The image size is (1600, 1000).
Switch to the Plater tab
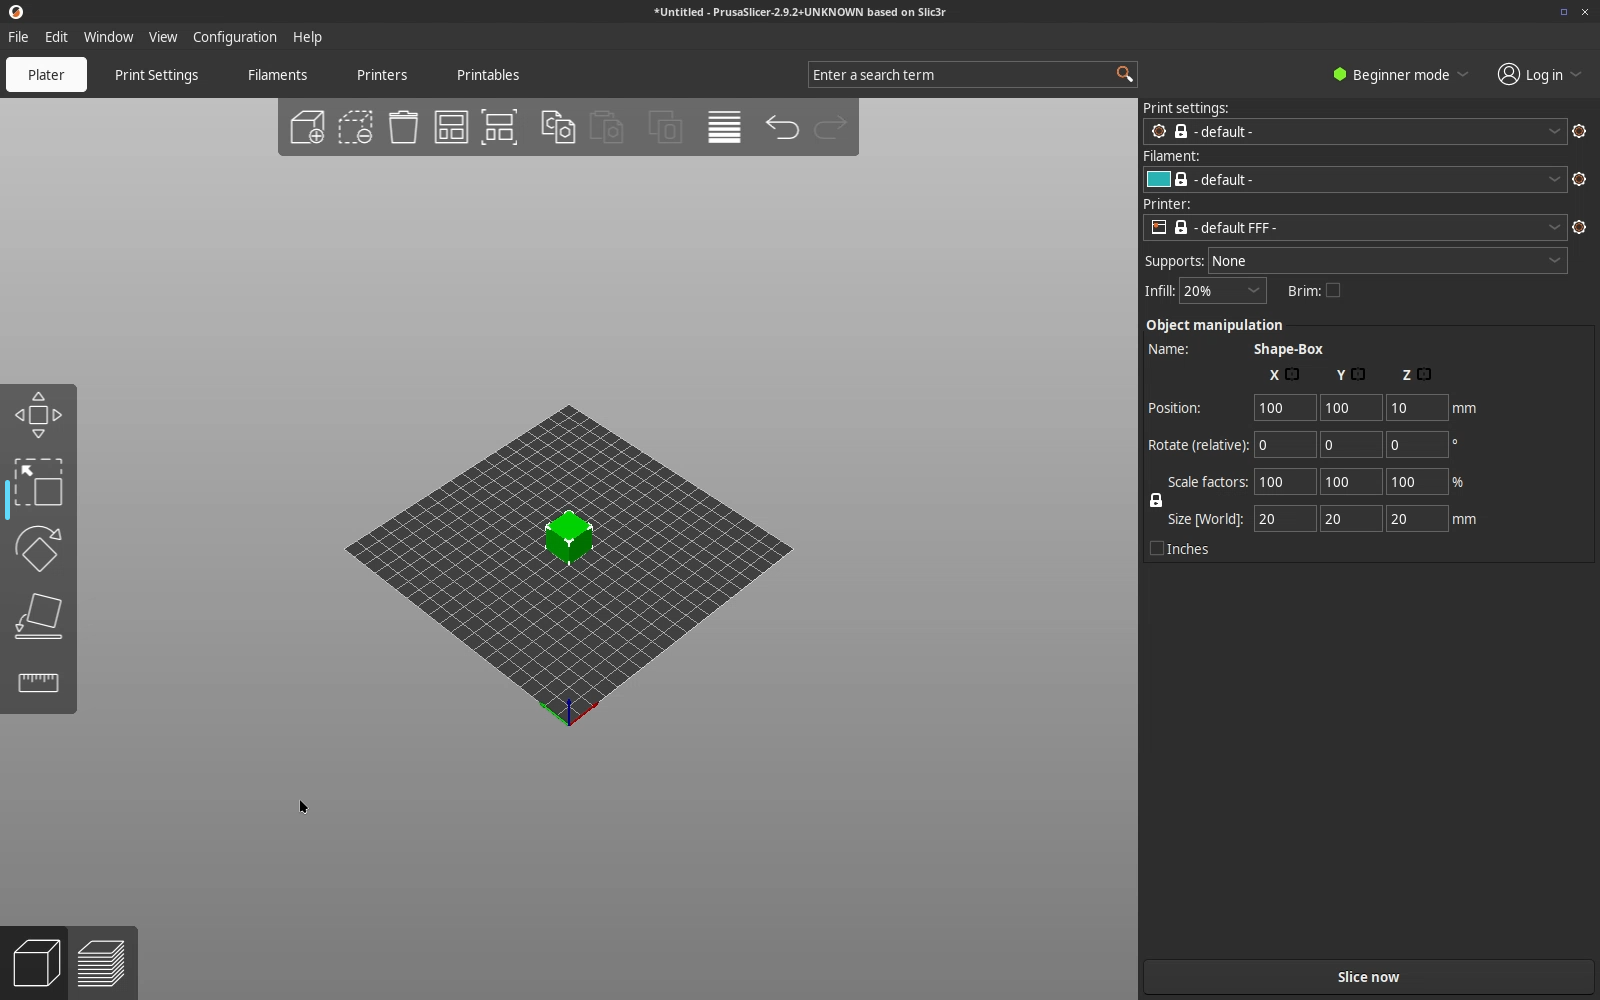pos(46,74)
